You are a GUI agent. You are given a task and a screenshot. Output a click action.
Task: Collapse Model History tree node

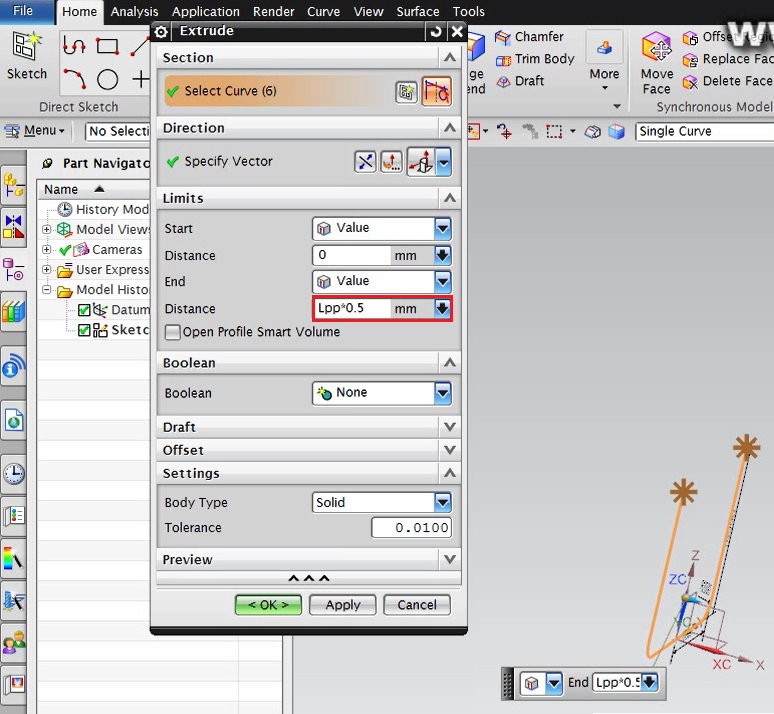point(46,290)
